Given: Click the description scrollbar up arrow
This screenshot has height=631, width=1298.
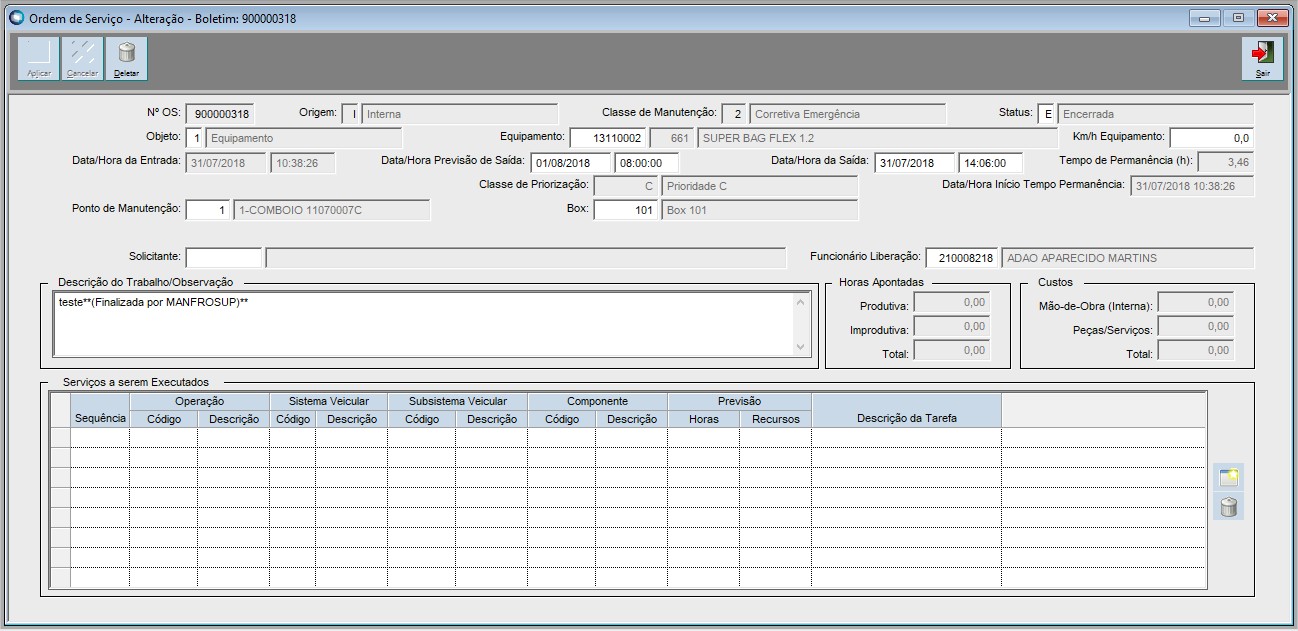Looking at the screenshot, I should point(801,301).
